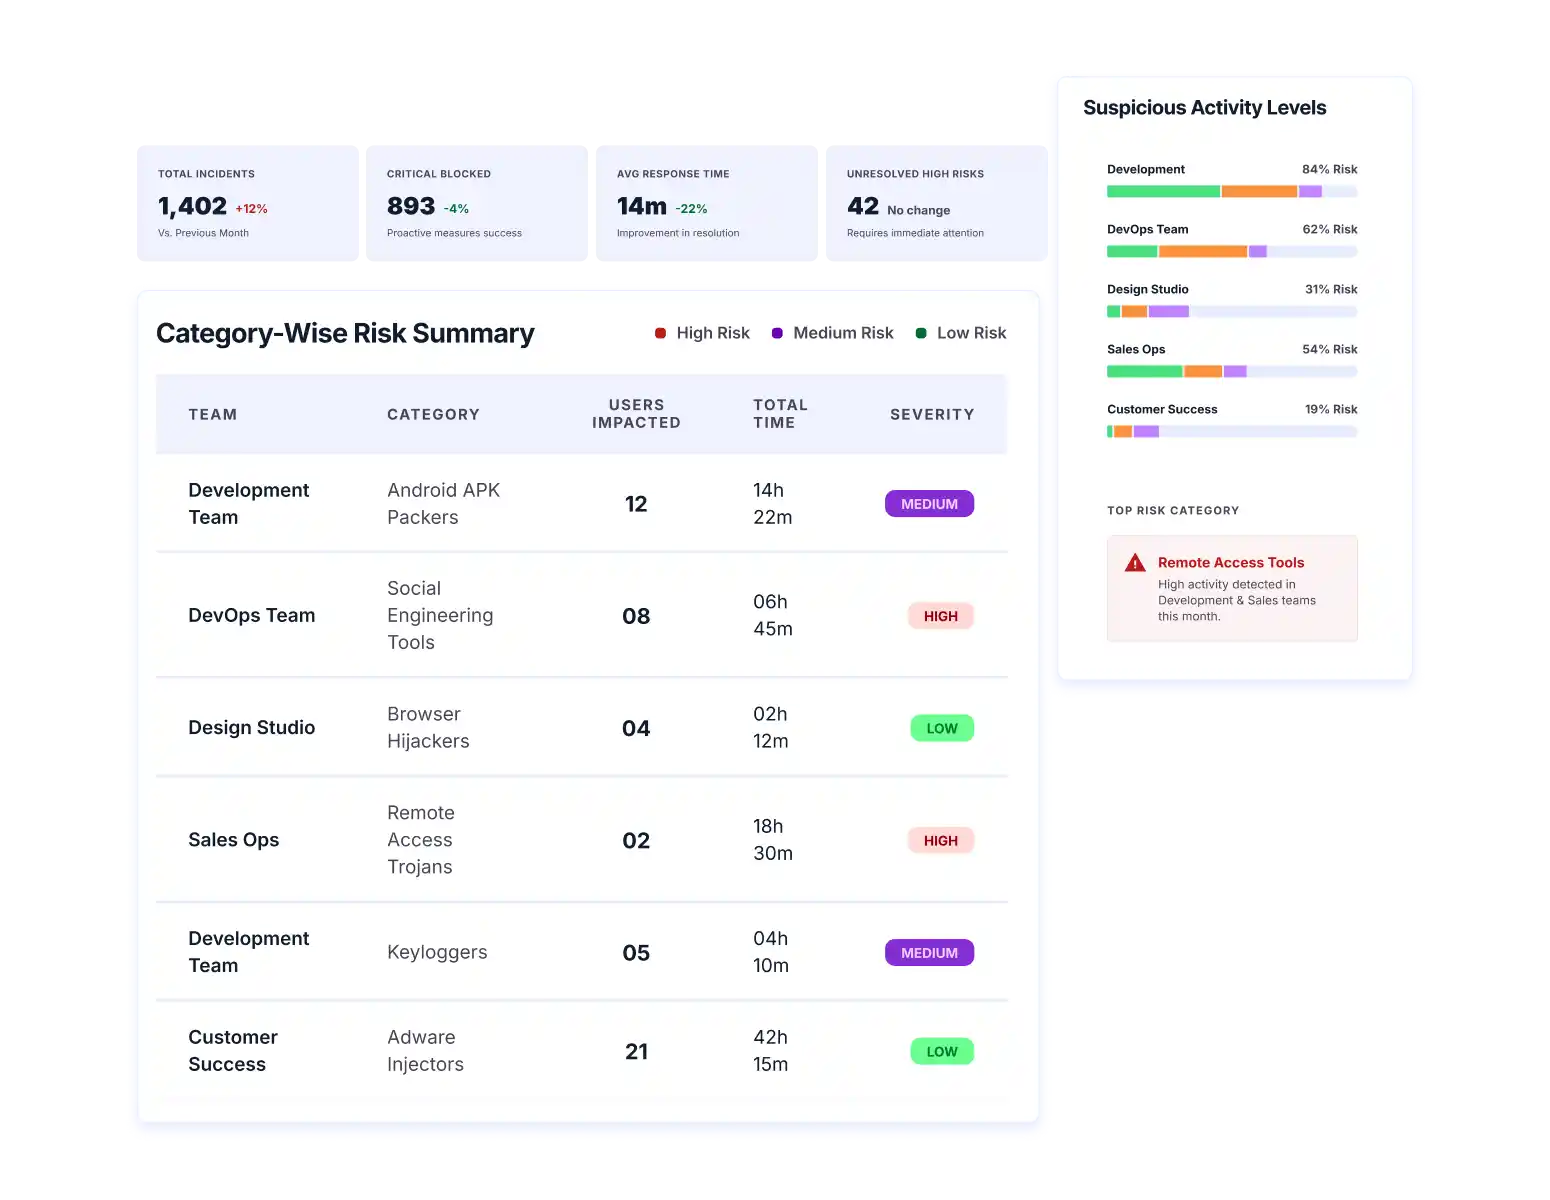Click the Total Time column header
The image size is (1550, 1200).
pos(780,414)
